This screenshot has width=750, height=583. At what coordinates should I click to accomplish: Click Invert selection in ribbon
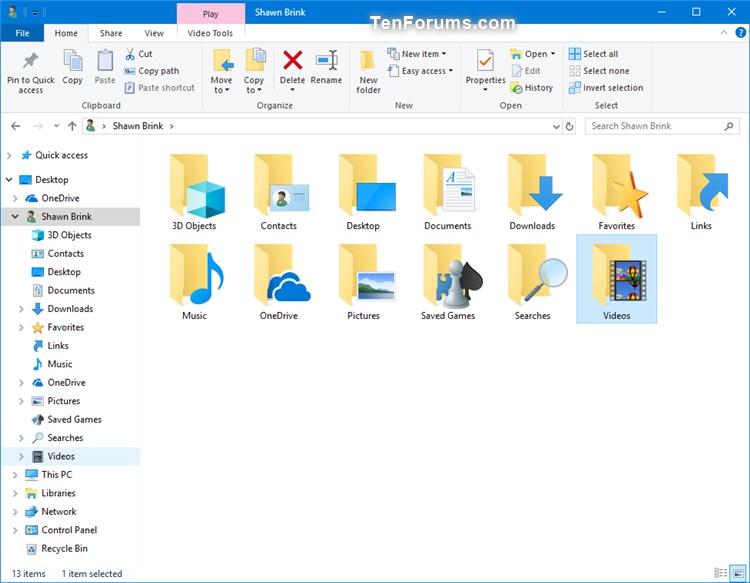tap(606, 88)
